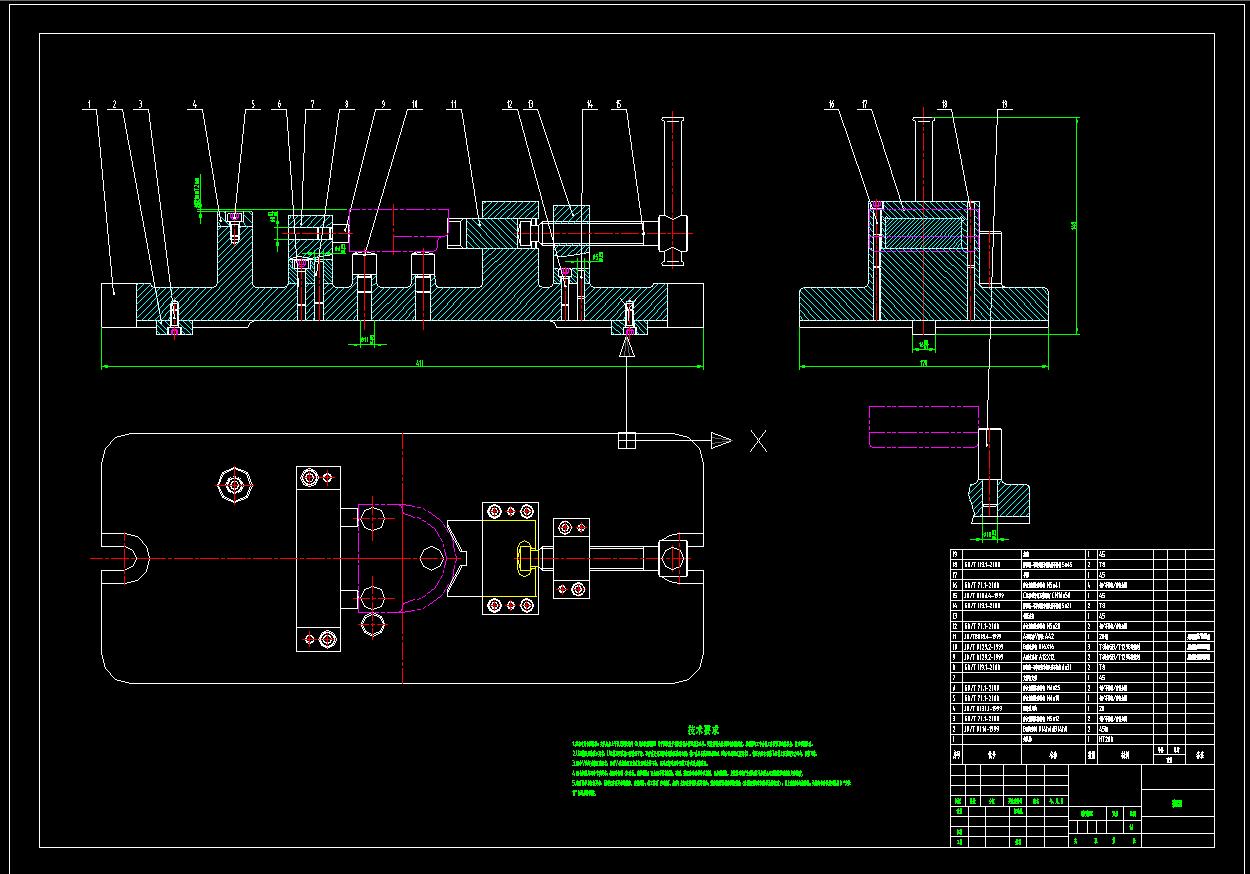This screenshot has width=1250, height=874.
Task: Click the X view direction marker
Action: pyautogui.click(x=759, y=440)
